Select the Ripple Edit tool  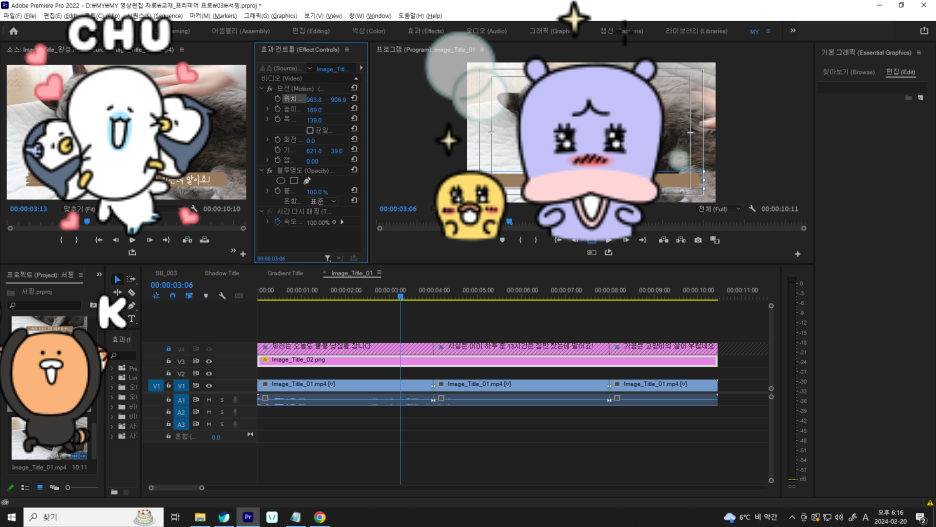pos(118,292)
